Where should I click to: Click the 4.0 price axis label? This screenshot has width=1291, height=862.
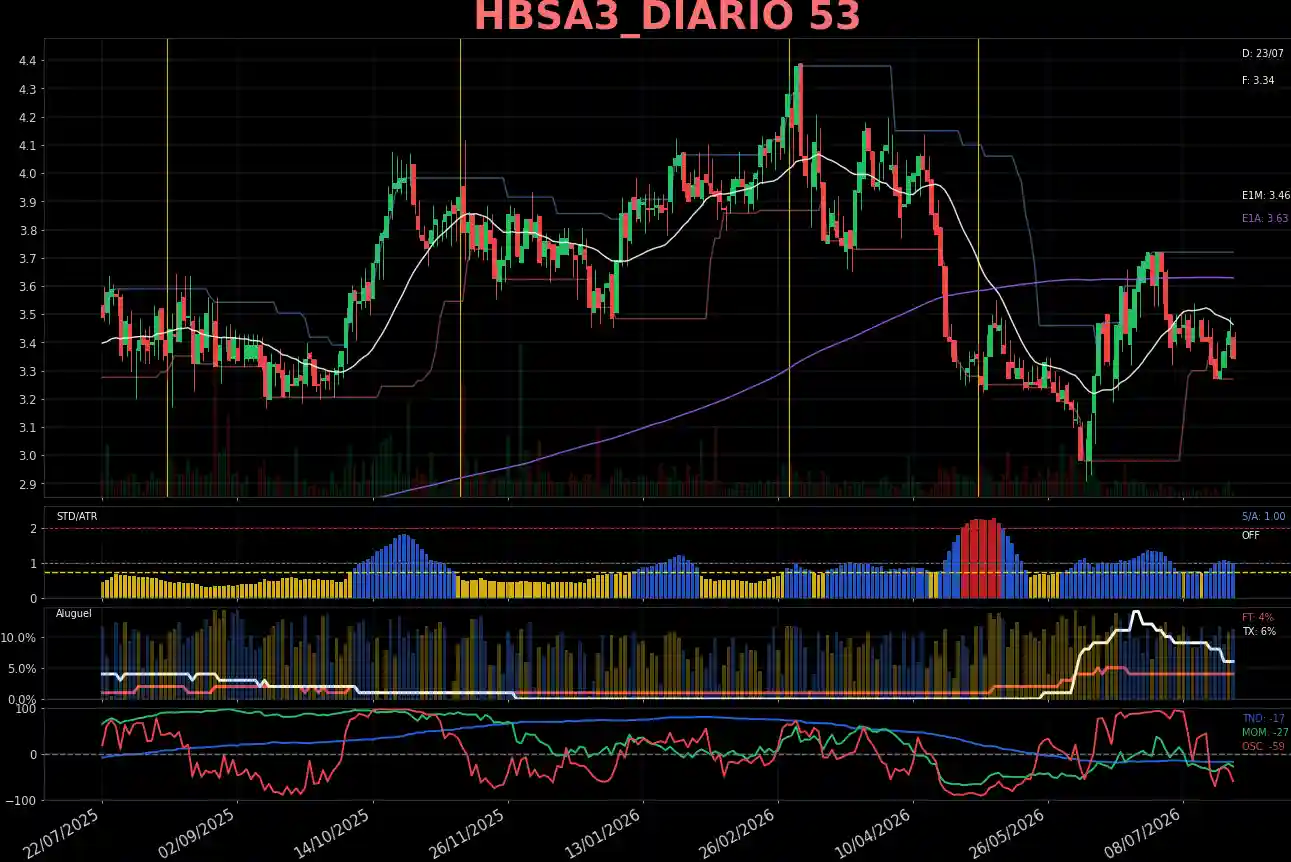(x=27, y=174)
